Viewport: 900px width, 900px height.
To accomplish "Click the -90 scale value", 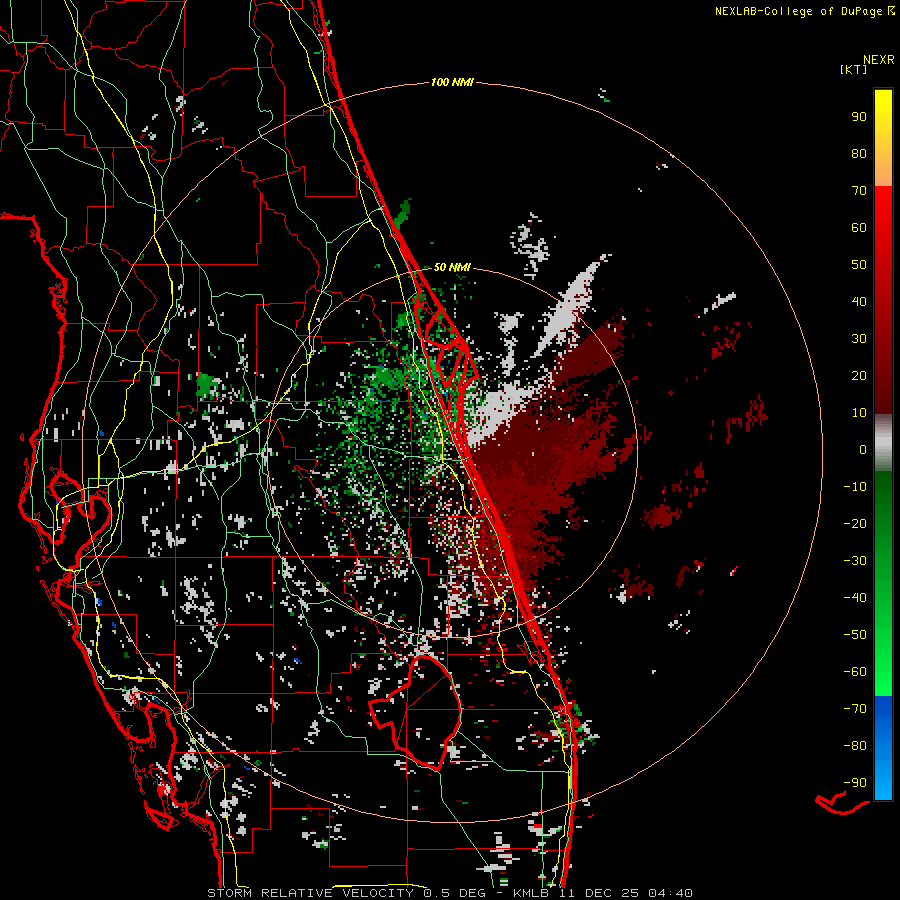I will pos(855,783).
